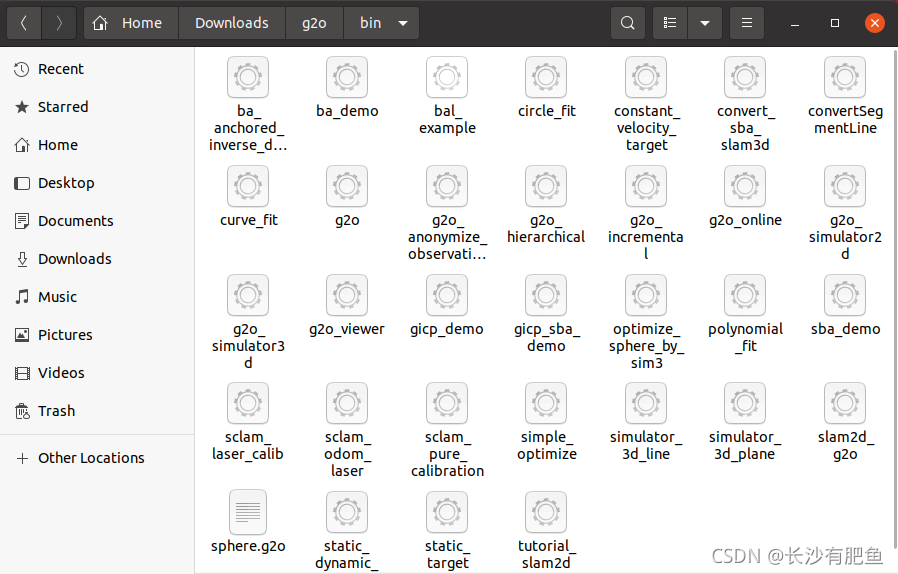Select the gicp_demo executable icon

click(x=447, y=295)
